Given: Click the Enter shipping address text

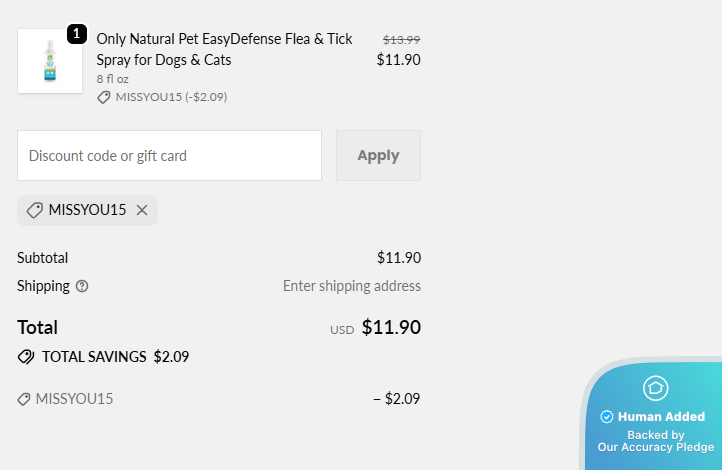Looking at the screenshot, I should (x=351, y=286).
